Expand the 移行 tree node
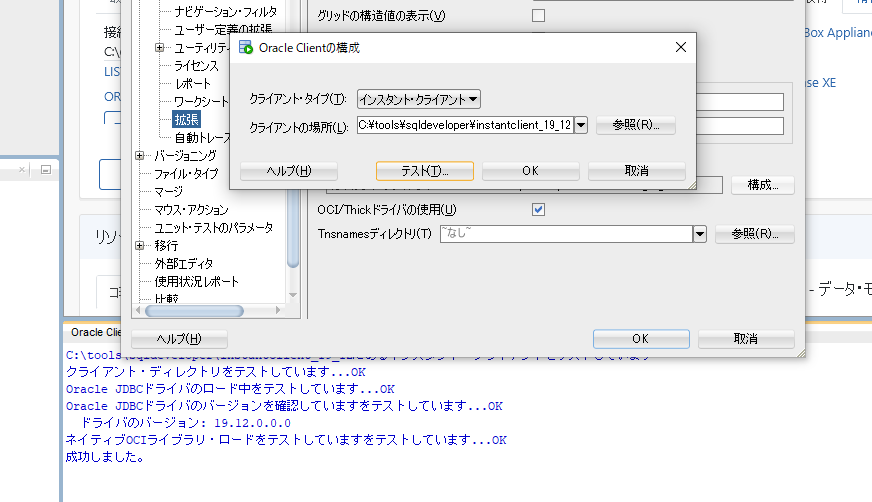The height and width of the screenshot is (502, 872). coord(140,245)
